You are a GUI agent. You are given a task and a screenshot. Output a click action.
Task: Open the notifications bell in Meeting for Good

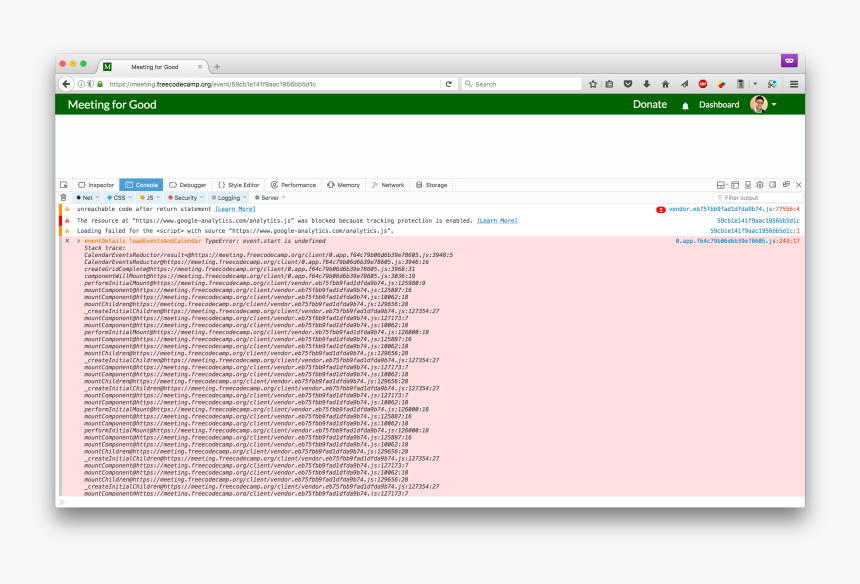click(685, 105)
